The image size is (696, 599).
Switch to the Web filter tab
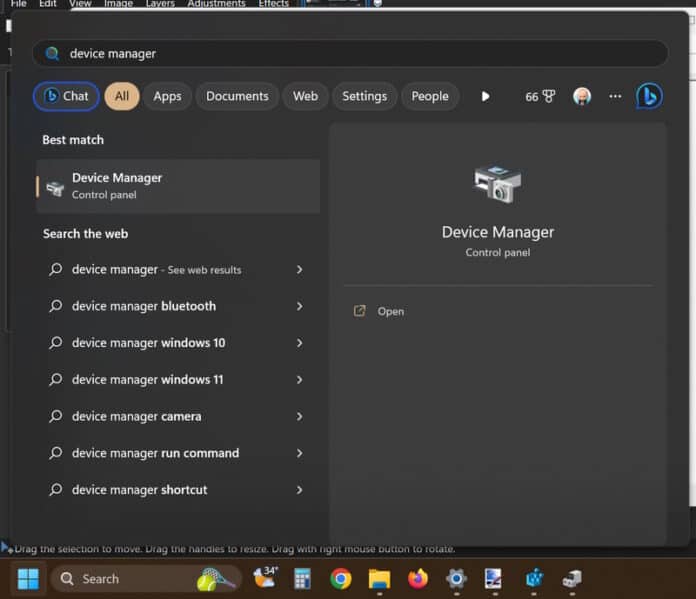pos(305,96)
